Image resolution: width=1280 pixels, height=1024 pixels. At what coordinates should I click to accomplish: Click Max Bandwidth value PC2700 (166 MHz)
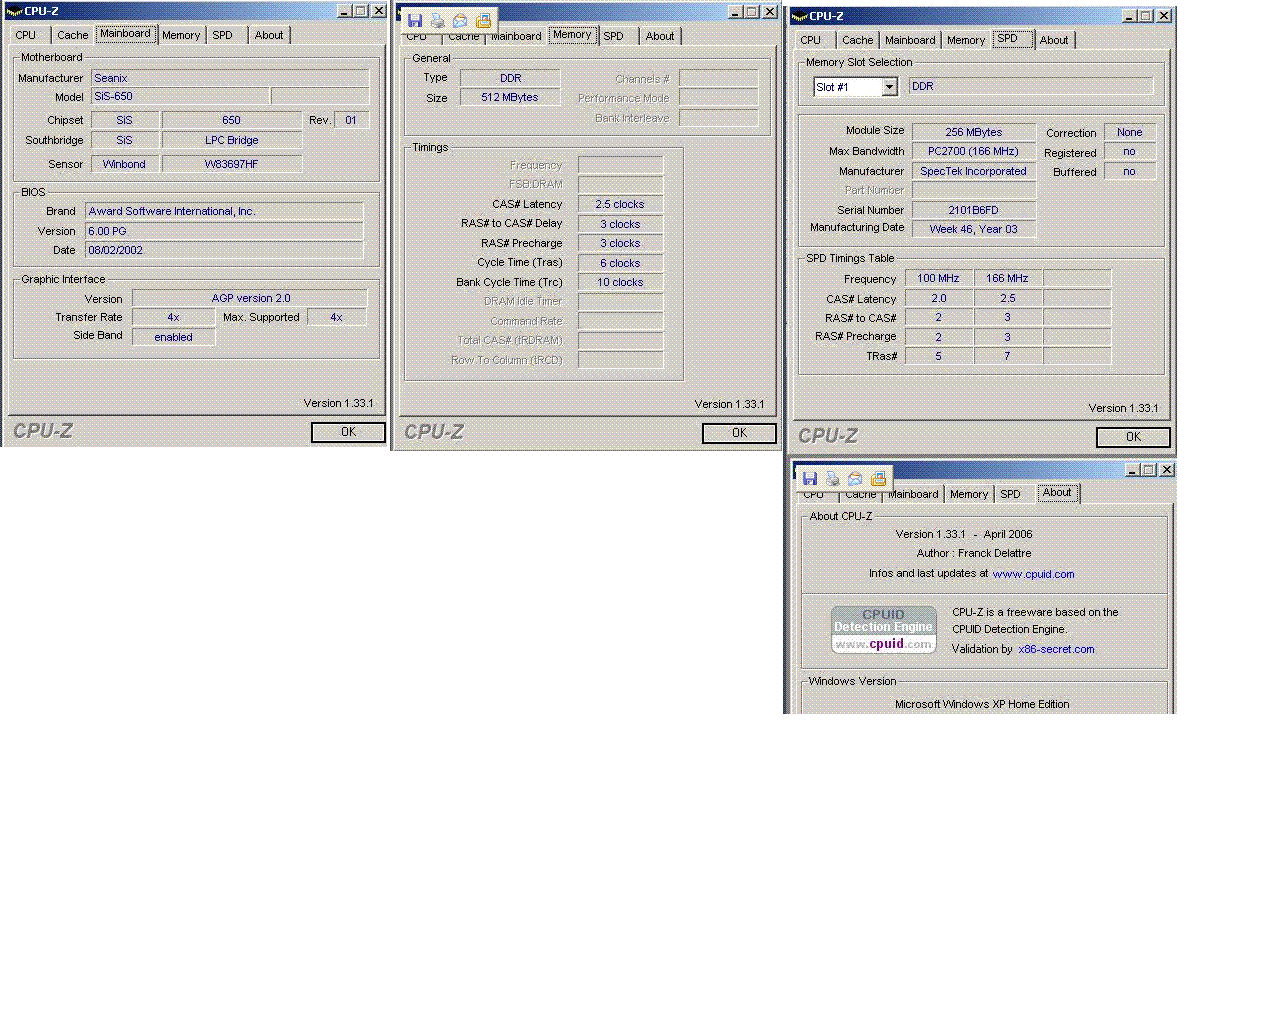(x=974, y=151)
